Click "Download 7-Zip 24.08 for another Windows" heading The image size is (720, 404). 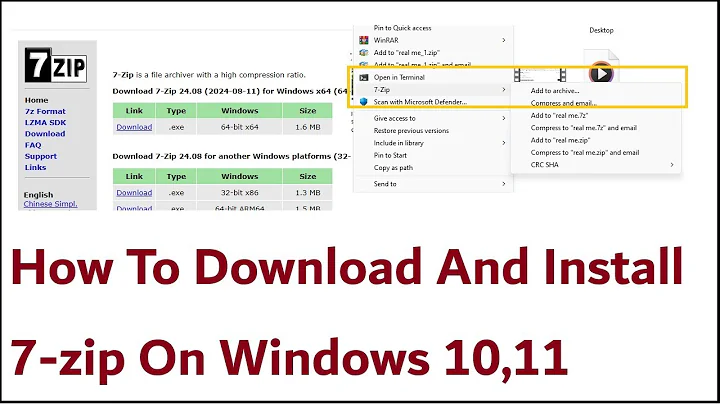pos(231,157)
